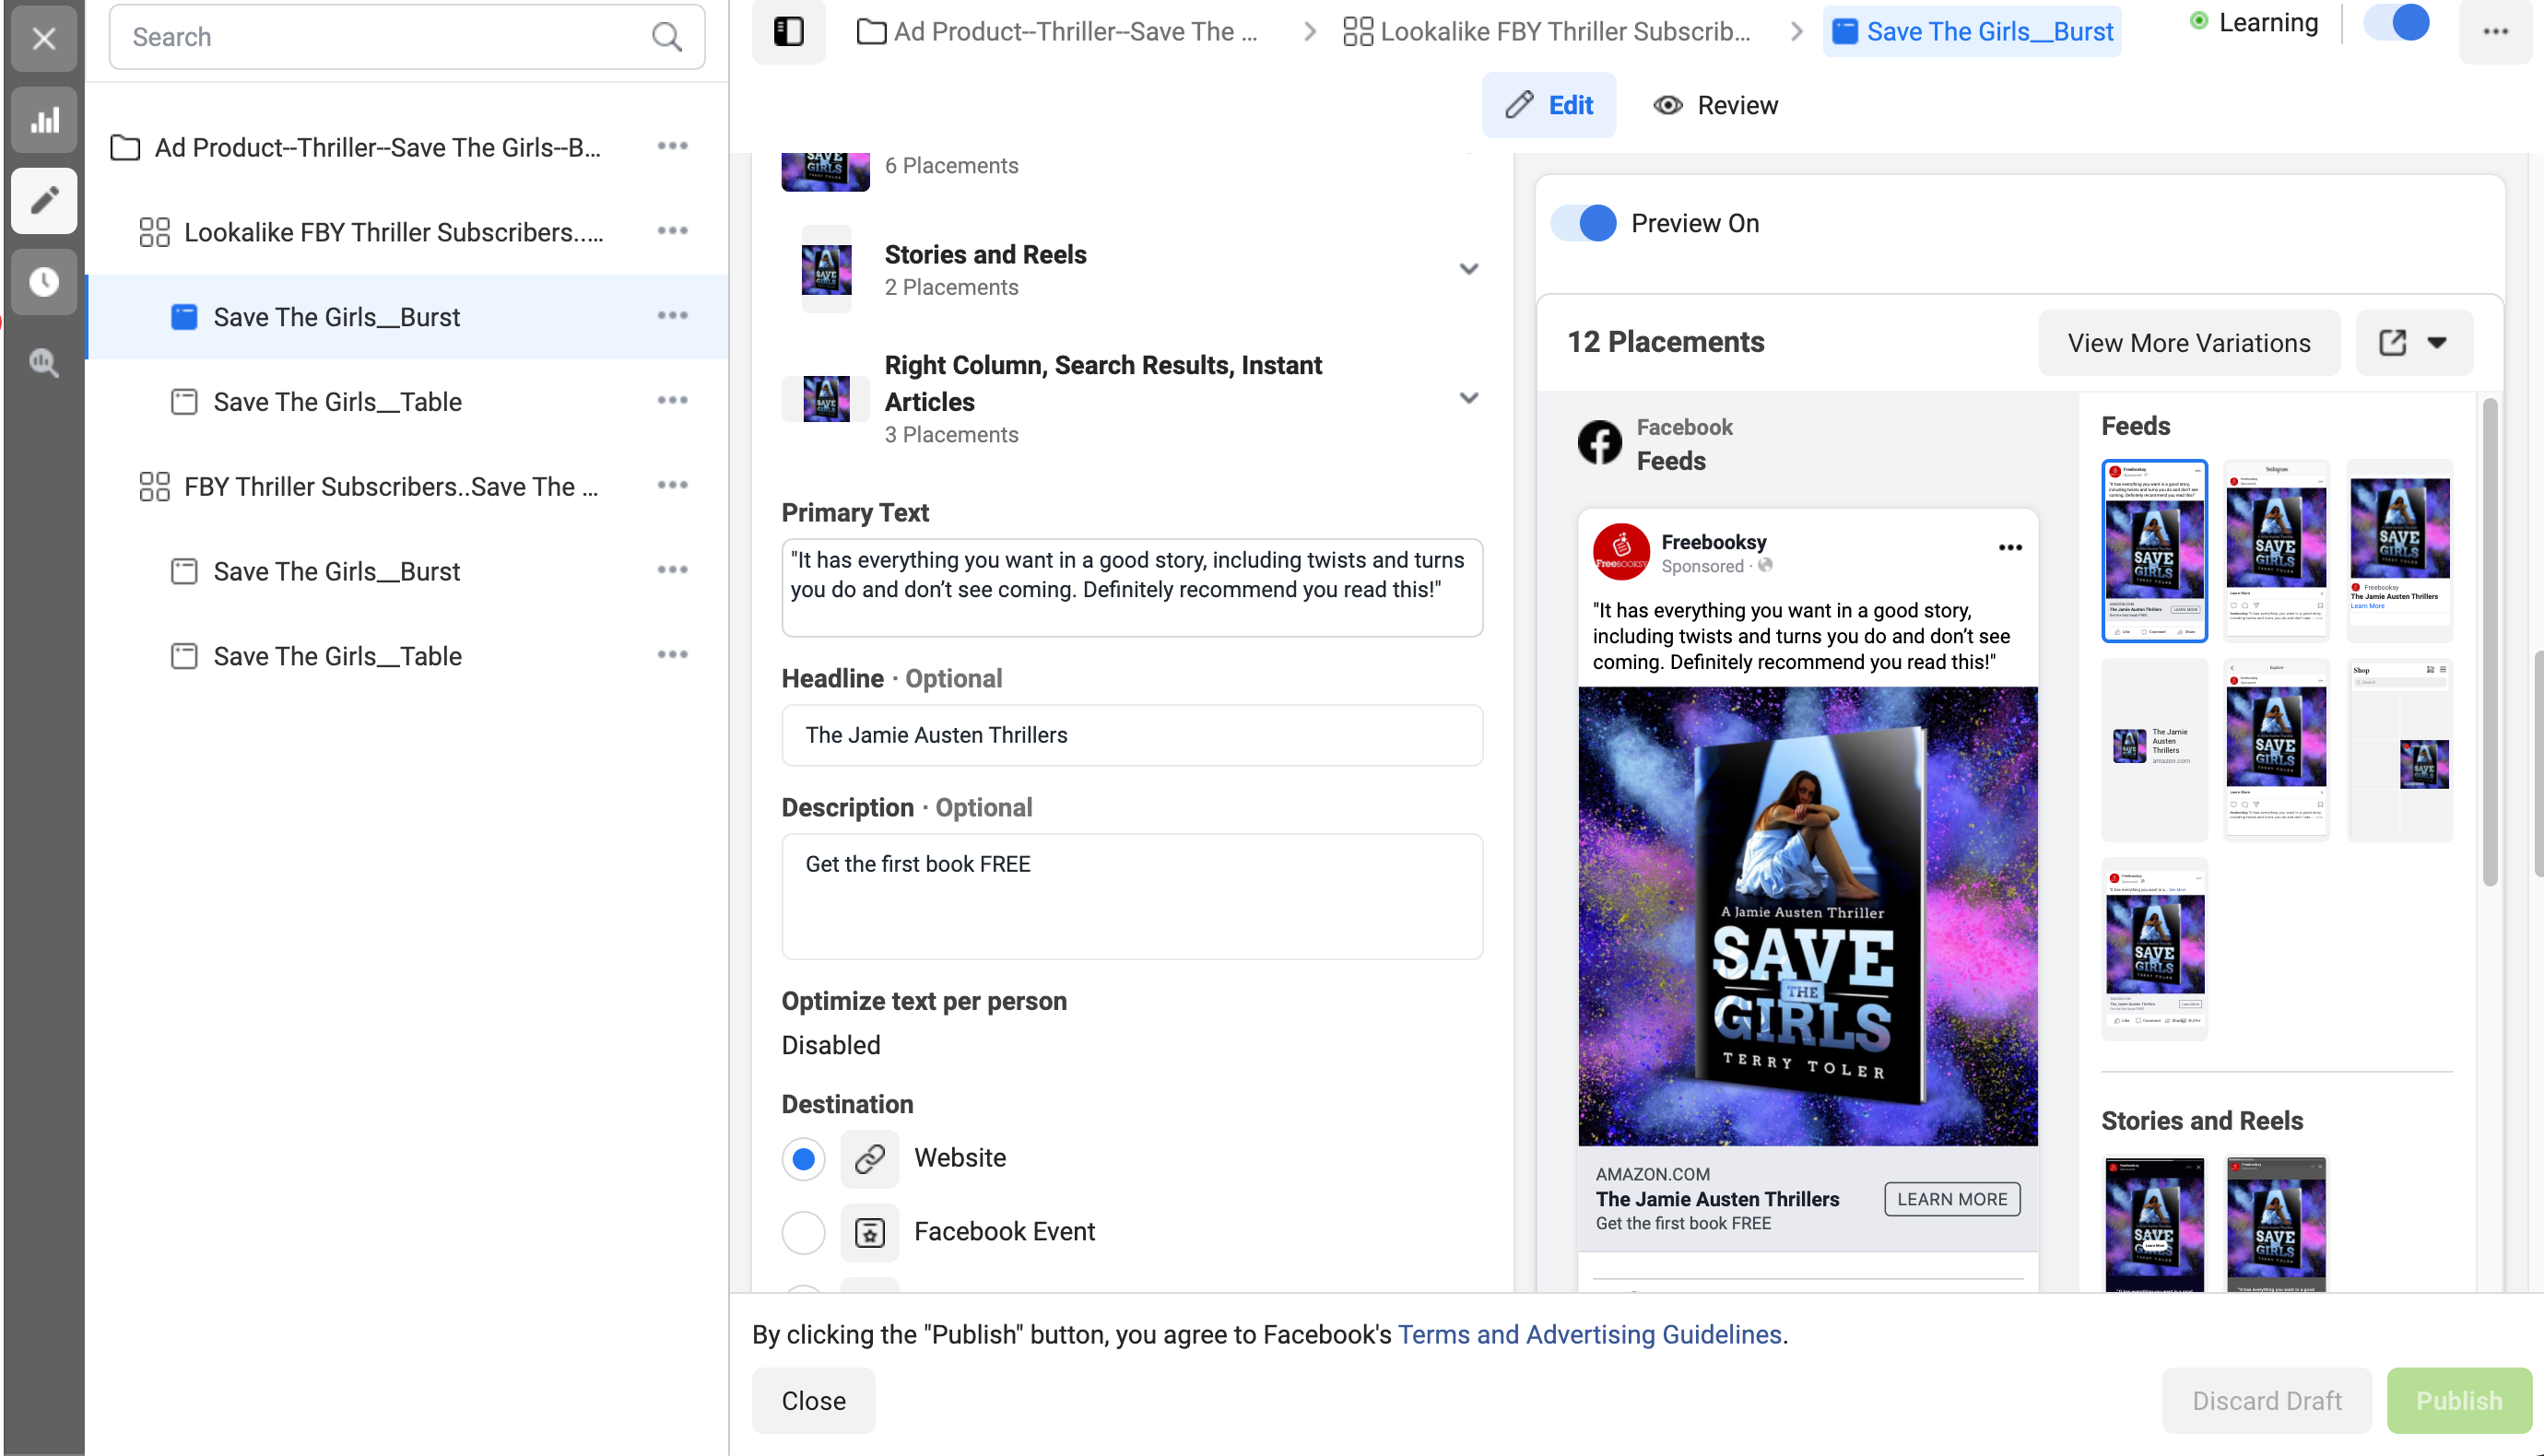2544x1456 pixels.
Task: Open the Freebooksy post ellipsis menu
Action: pyautogui.click(x=2010, y=548)
